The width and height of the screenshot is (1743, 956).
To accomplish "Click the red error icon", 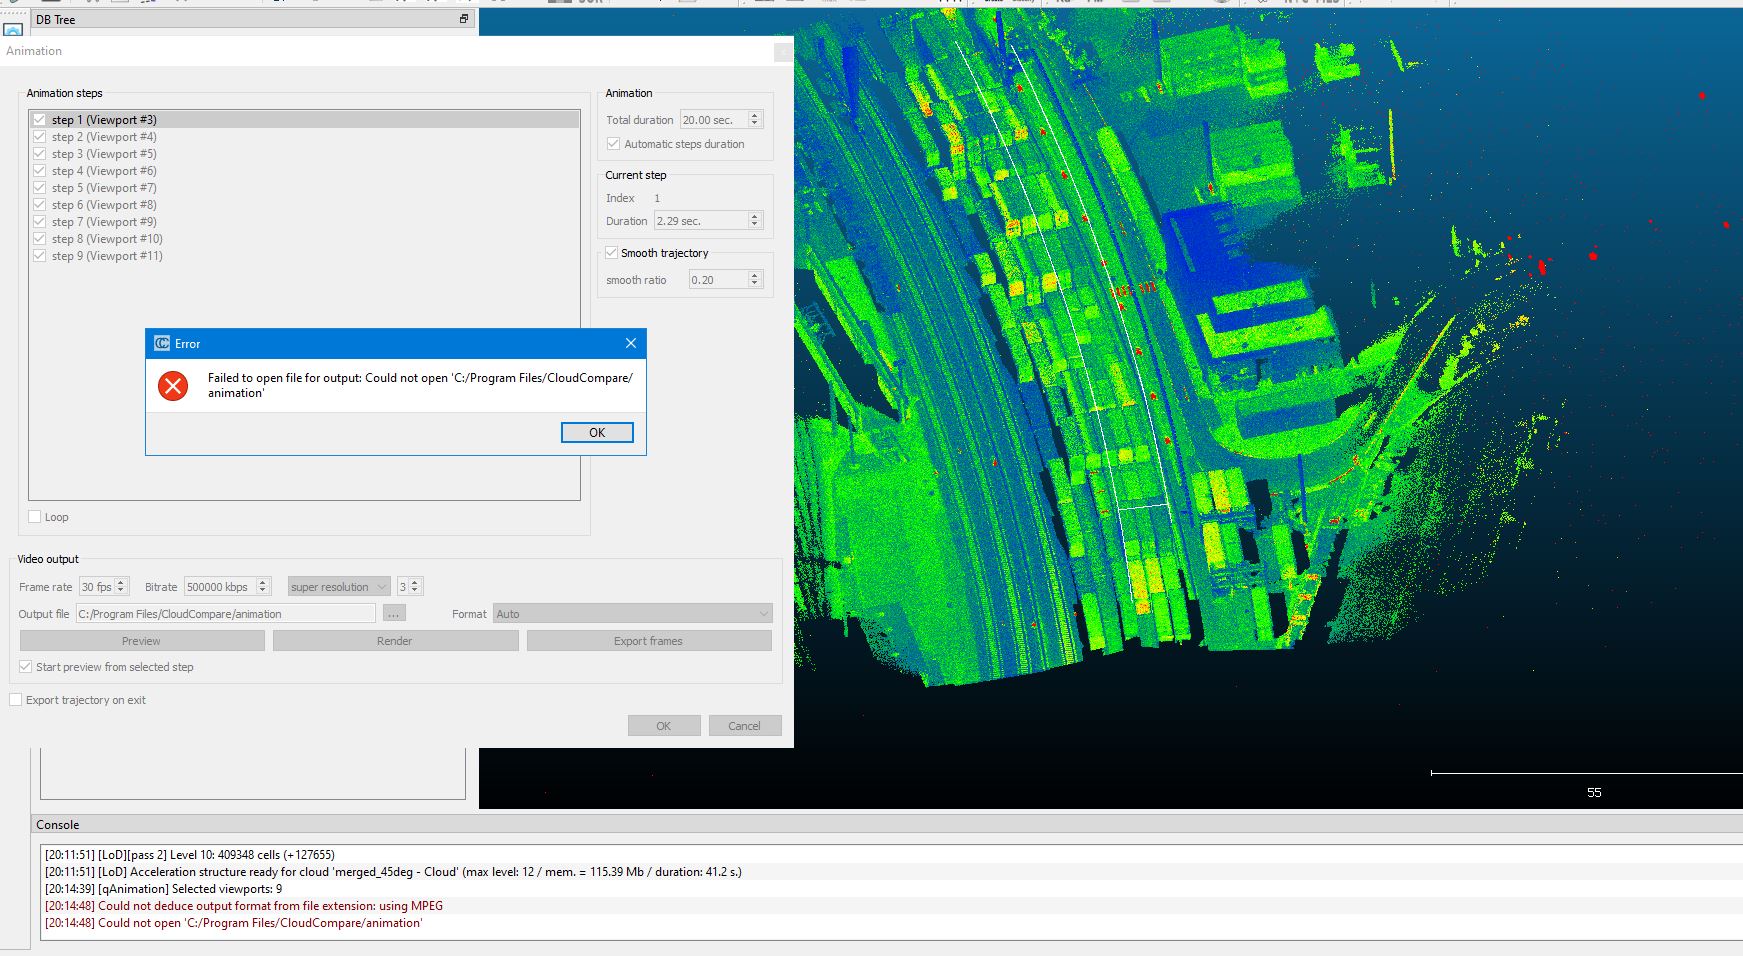I will pyautogui.click(x=173, y=386).
